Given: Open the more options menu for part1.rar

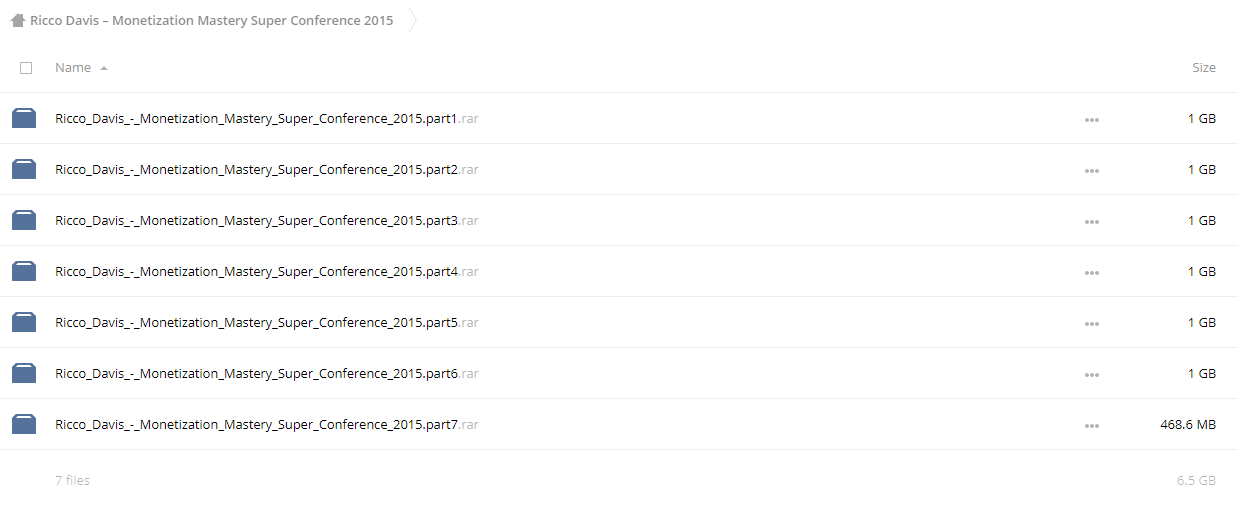Looking at the screenshot, I should [1091, 120].
